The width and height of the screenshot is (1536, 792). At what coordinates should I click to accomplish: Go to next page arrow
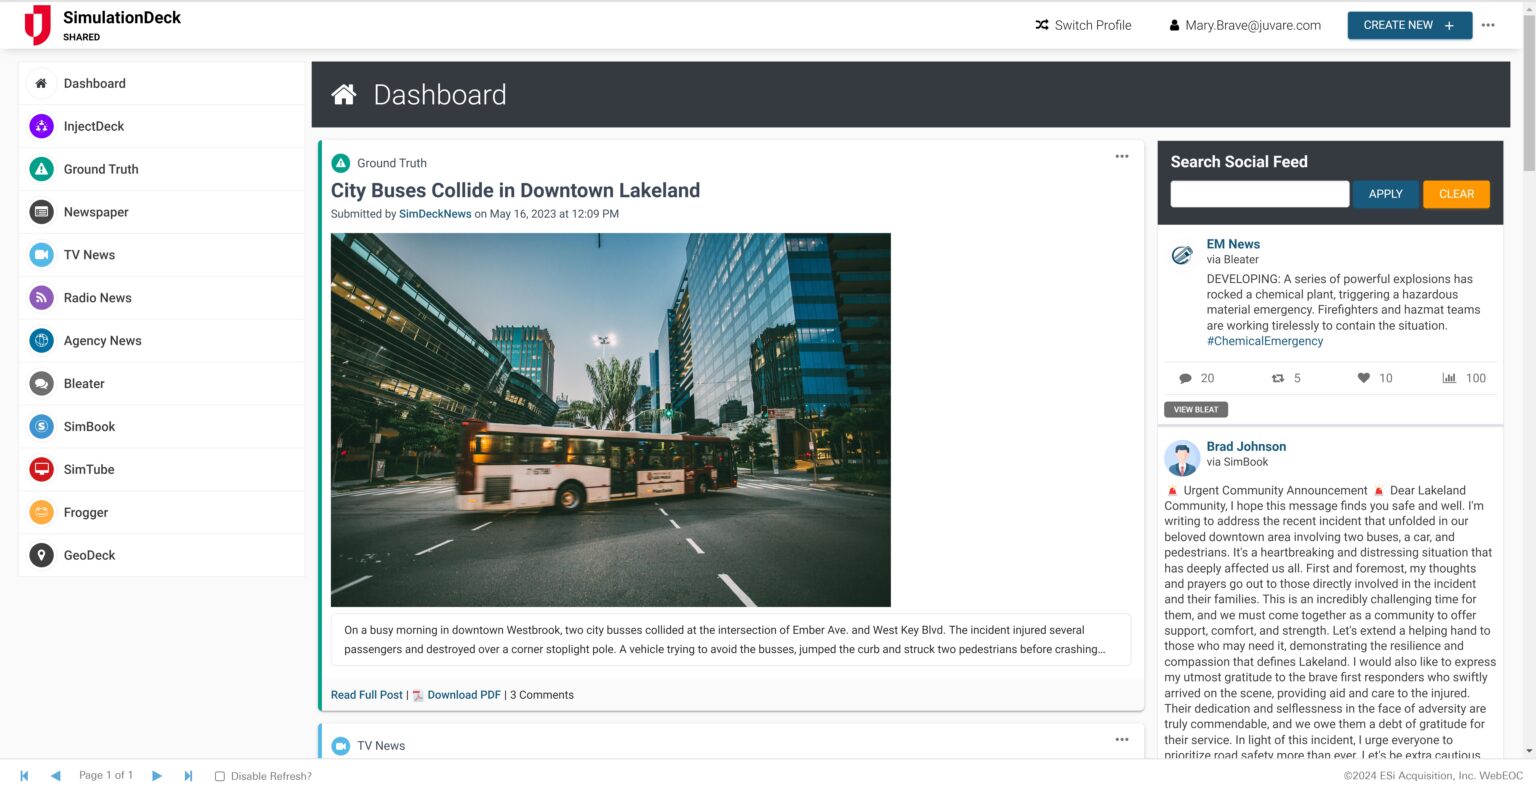click(x=157, y=776)
